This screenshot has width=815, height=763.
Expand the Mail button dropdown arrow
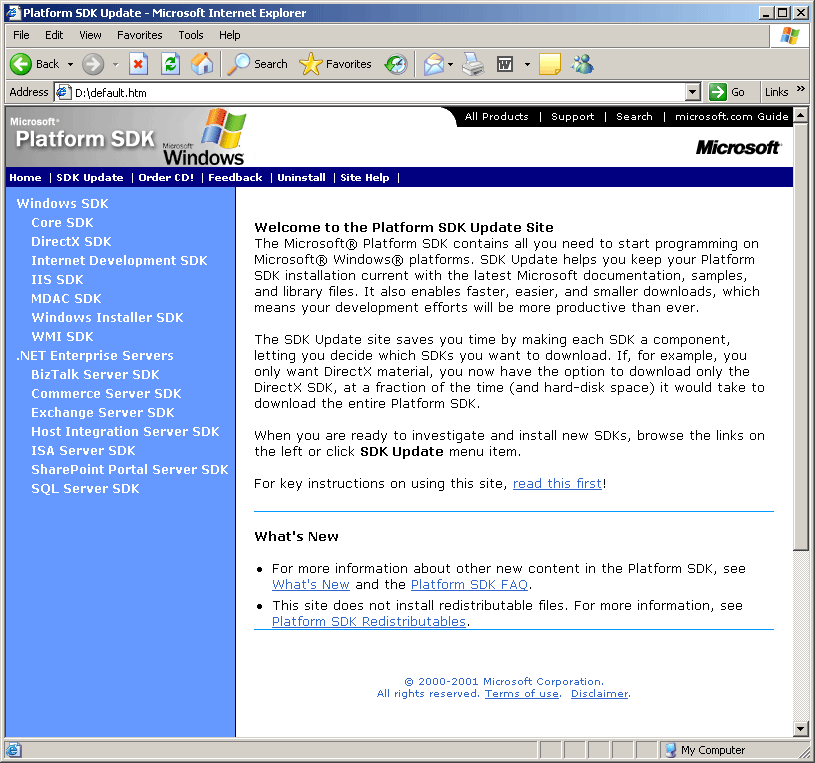point(450,64)
